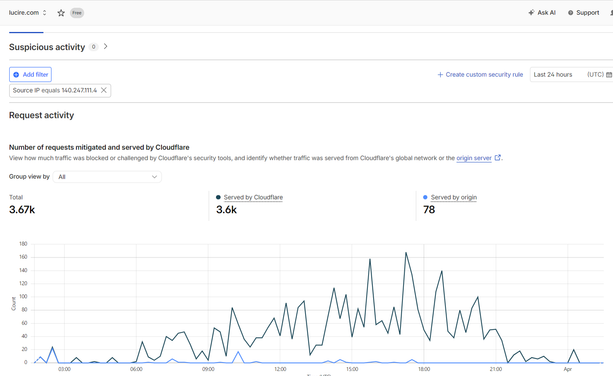Click the Group view by dropdown chevron

click(x=154, y=177)
